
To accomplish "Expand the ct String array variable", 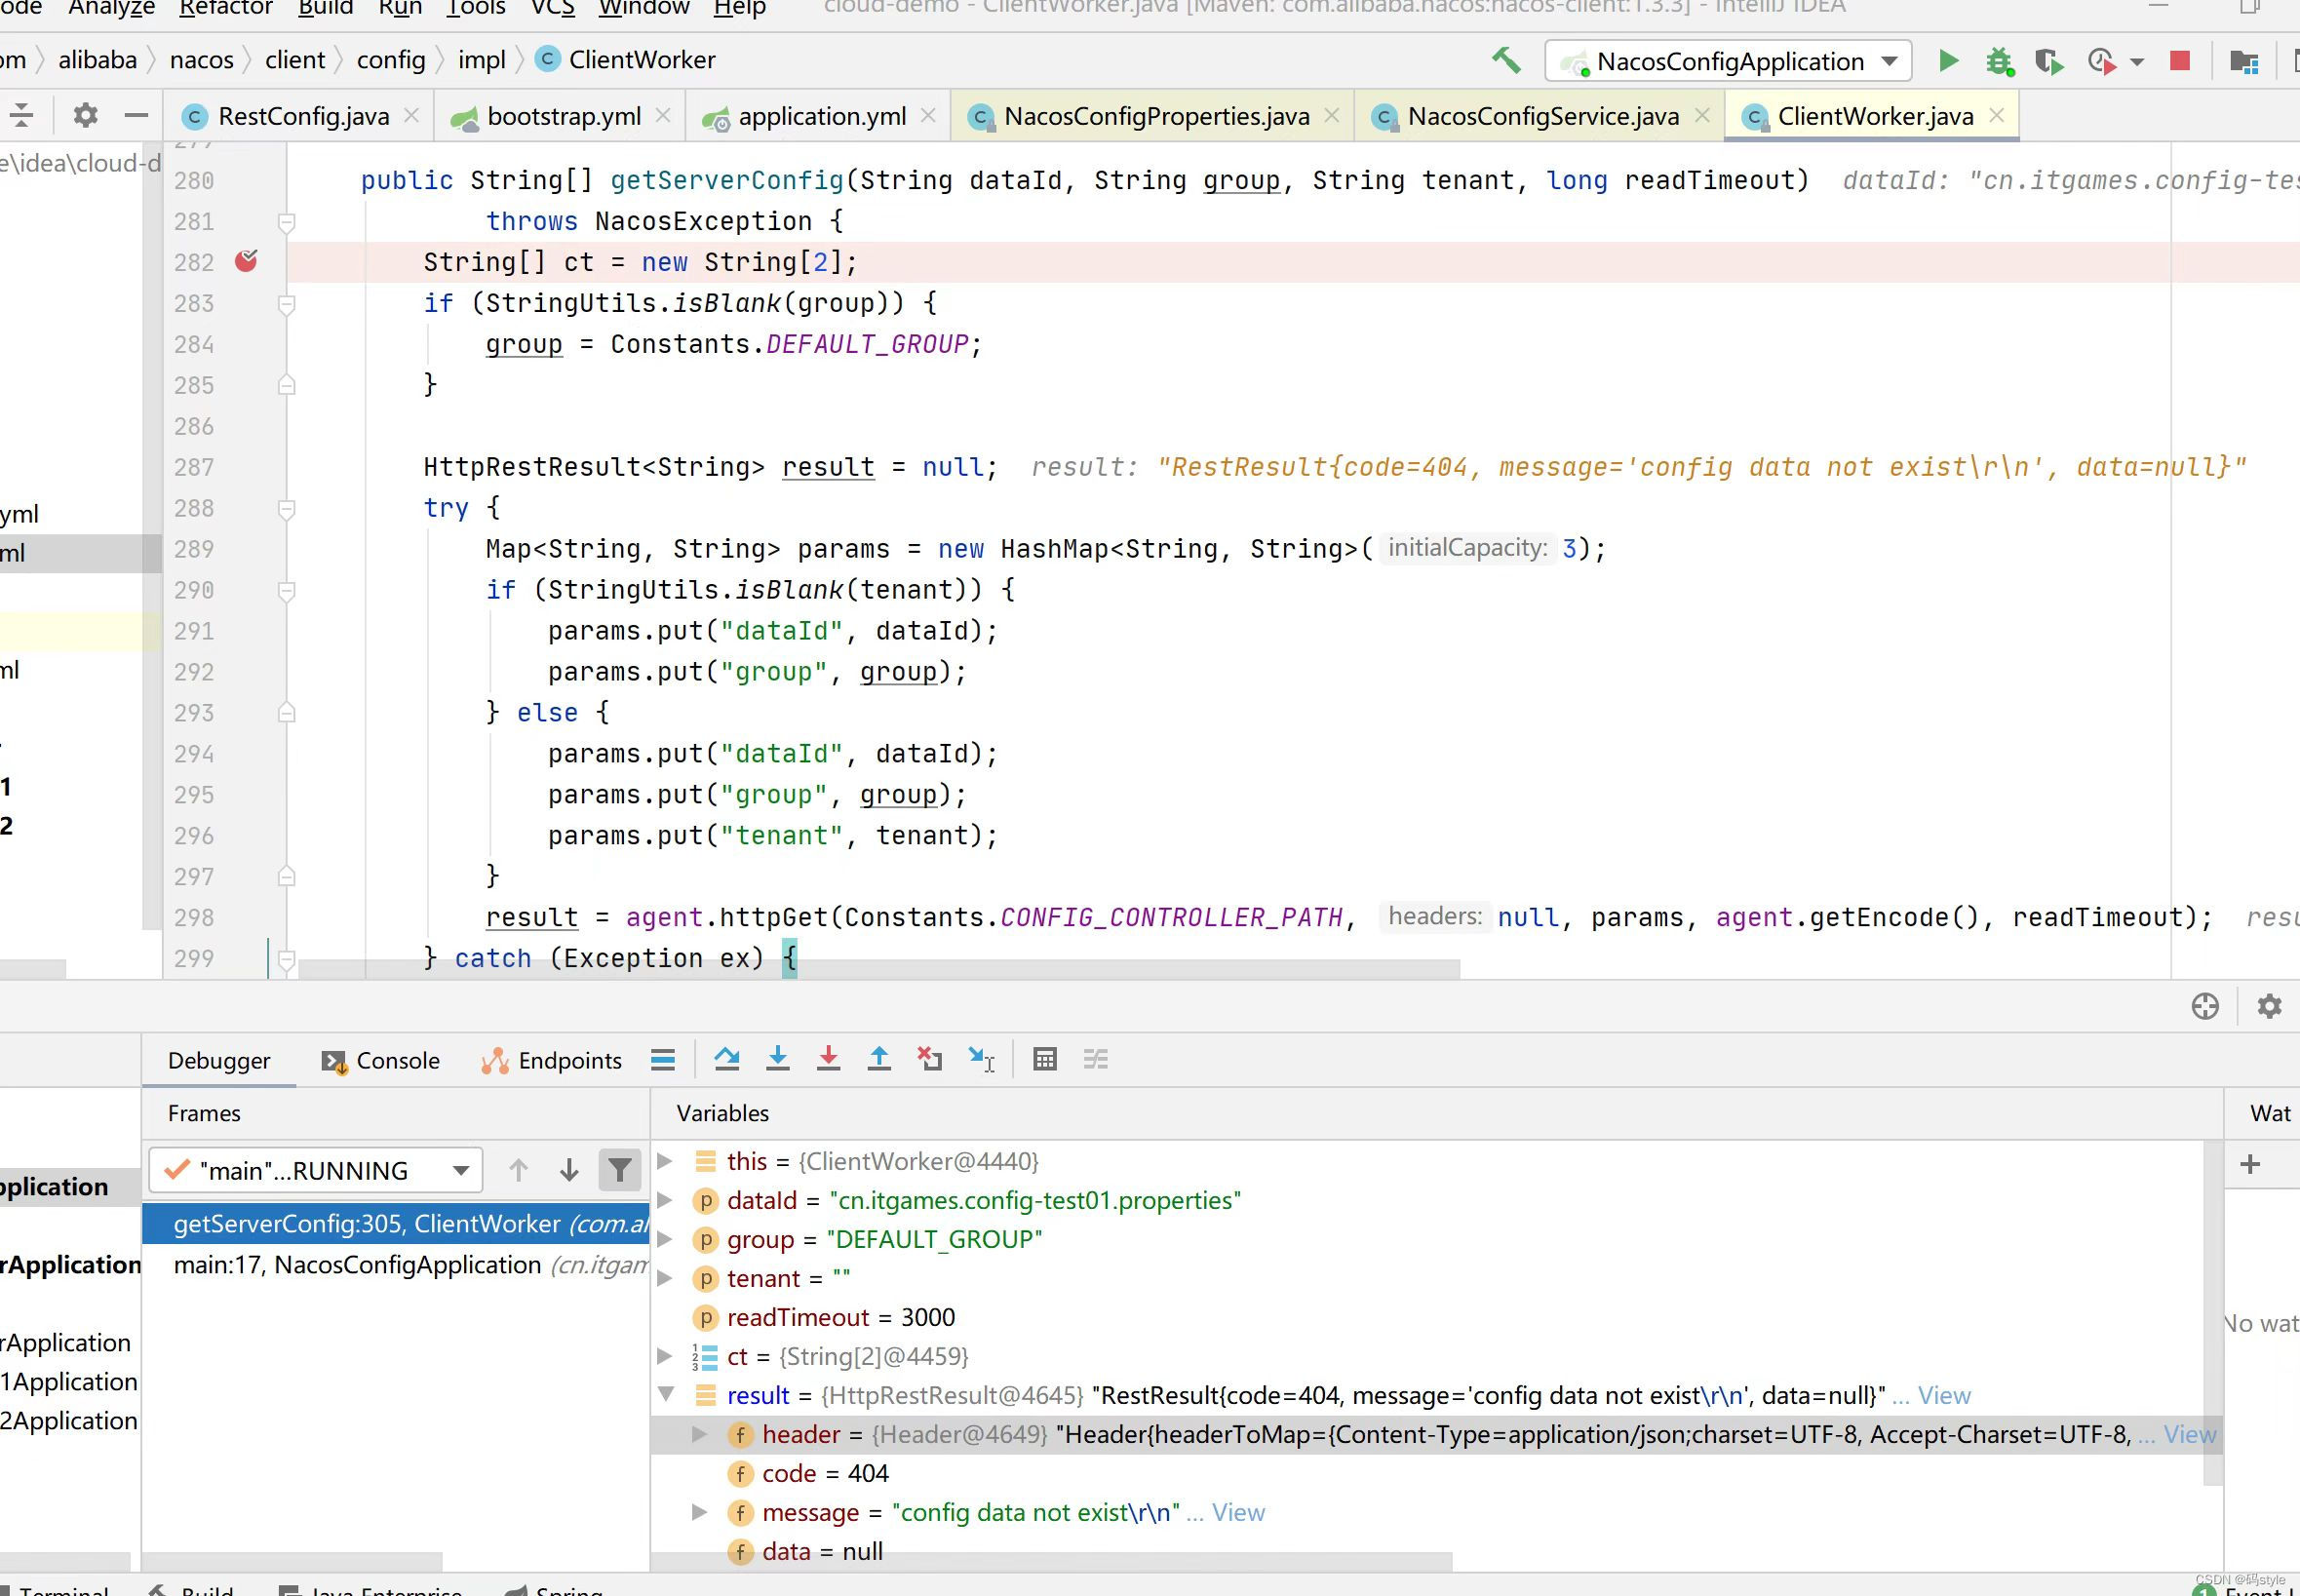I will pos(665,1356).
